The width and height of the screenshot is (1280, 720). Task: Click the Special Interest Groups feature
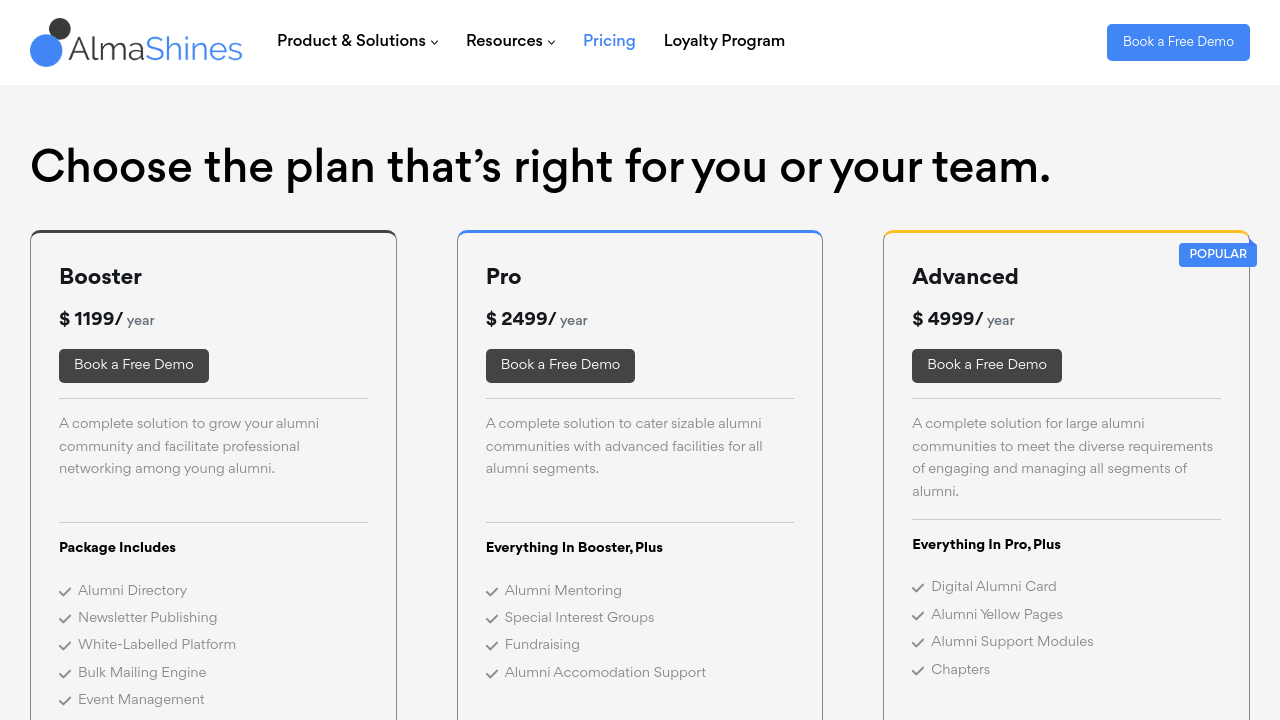[579, 618]
